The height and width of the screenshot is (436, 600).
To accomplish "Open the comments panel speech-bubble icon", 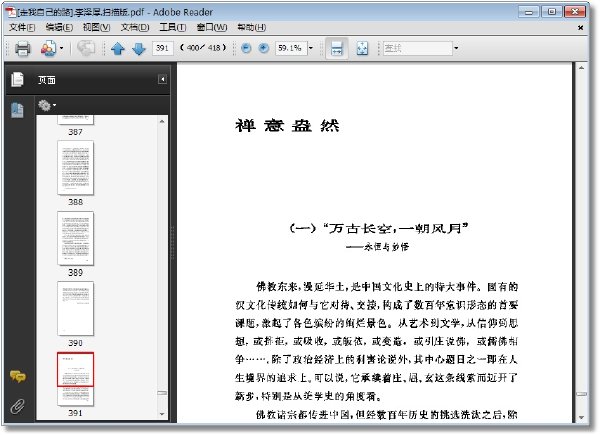I will [x=18, y=377].
